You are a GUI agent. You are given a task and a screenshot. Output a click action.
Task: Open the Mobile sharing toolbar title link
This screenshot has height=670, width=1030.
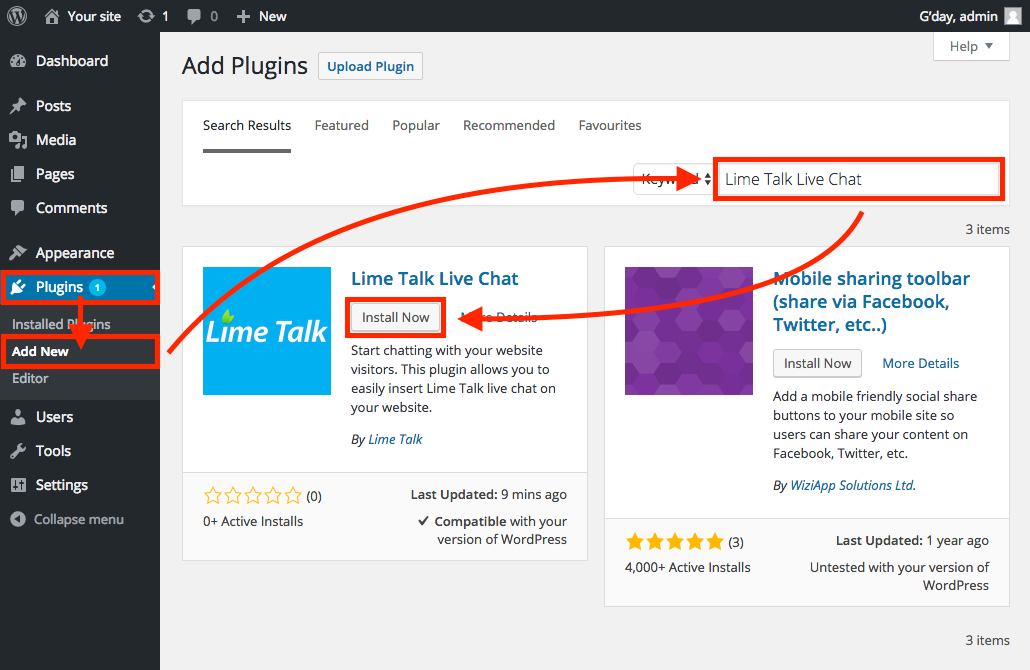pos(871,302)
